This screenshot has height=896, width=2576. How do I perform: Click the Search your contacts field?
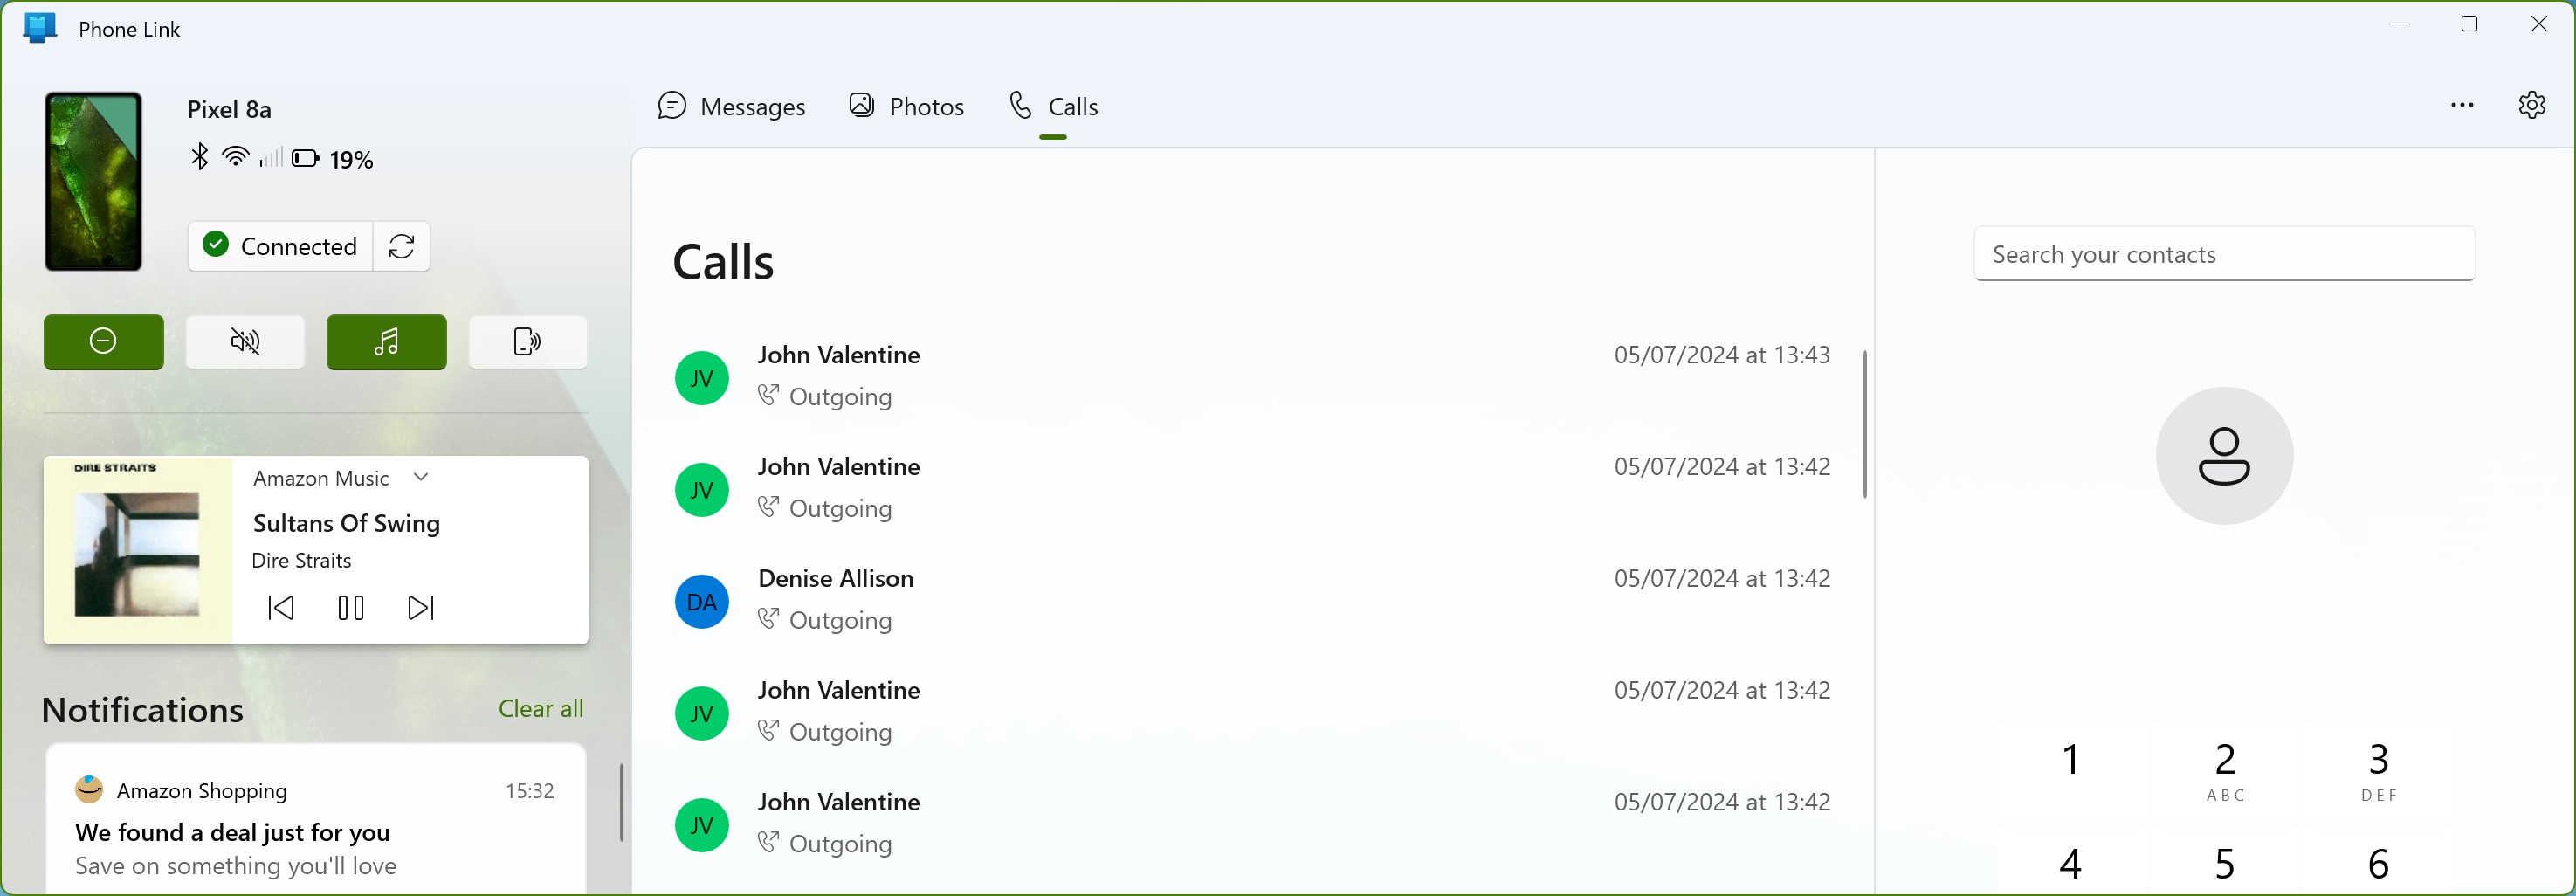click(2224, 254)
